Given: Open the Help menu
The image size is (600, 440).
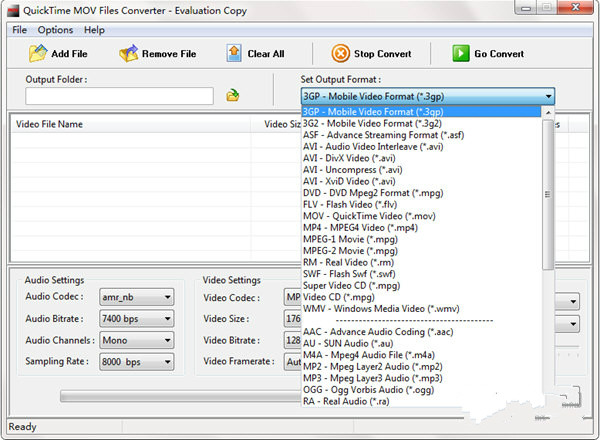Looking at the screenshot, I should [x=94, y=30].
